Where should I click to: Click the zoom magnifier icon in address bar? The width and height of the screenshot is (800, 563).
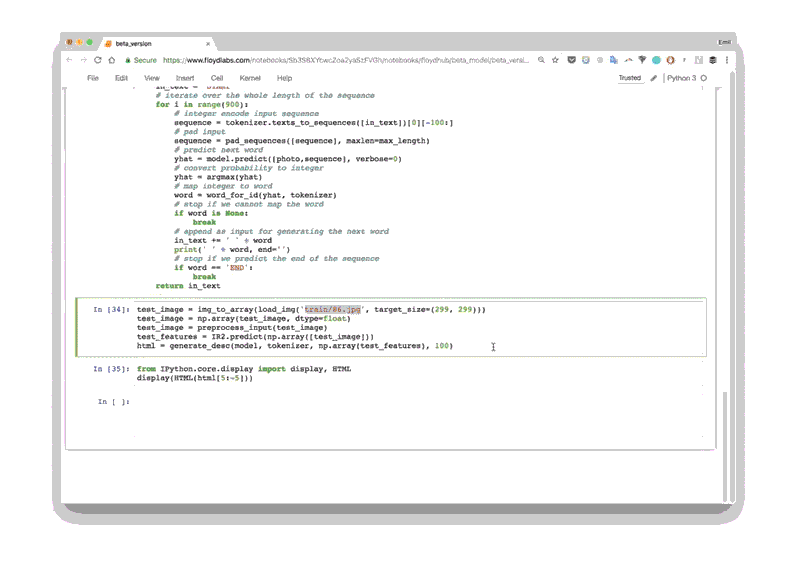pos(541,60)
